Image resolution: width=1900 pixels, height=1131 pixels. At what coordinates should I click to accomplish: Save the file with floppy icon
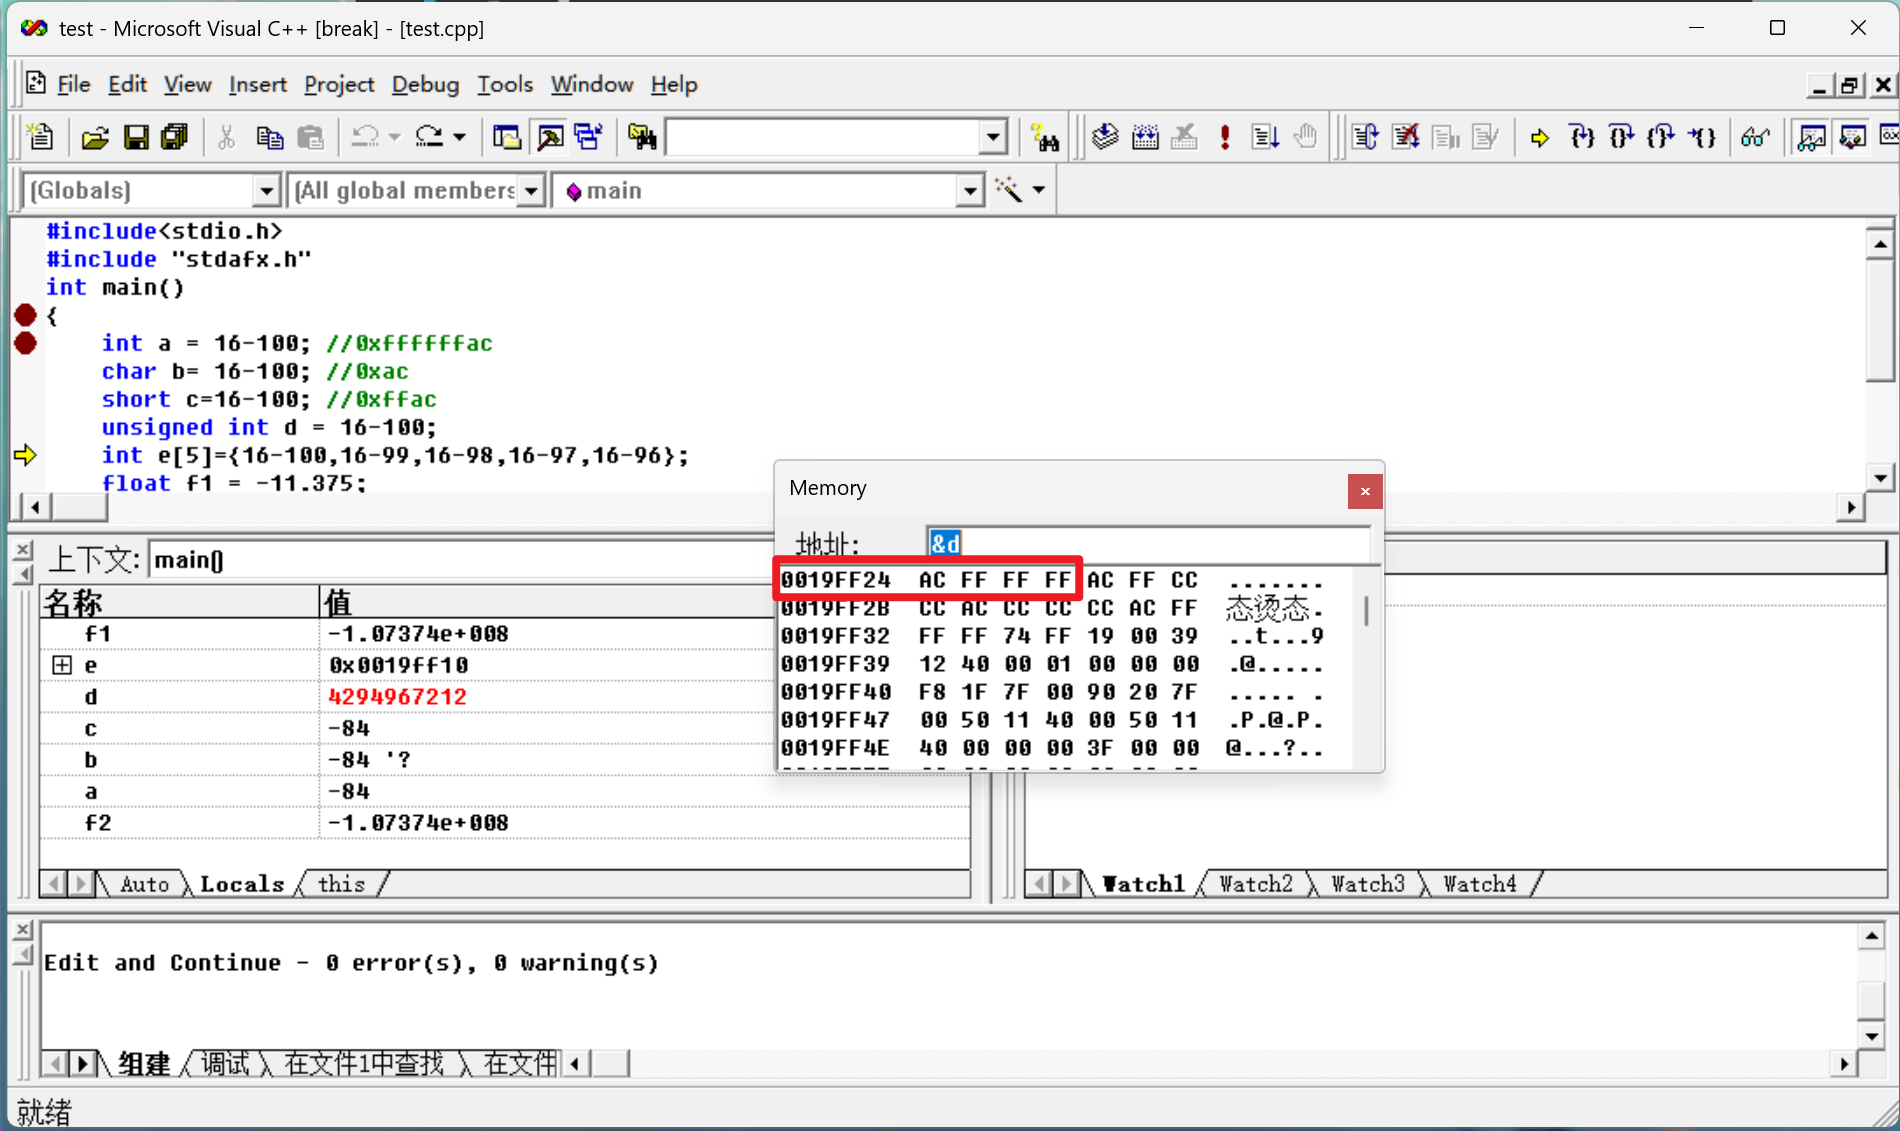[135, 137]
